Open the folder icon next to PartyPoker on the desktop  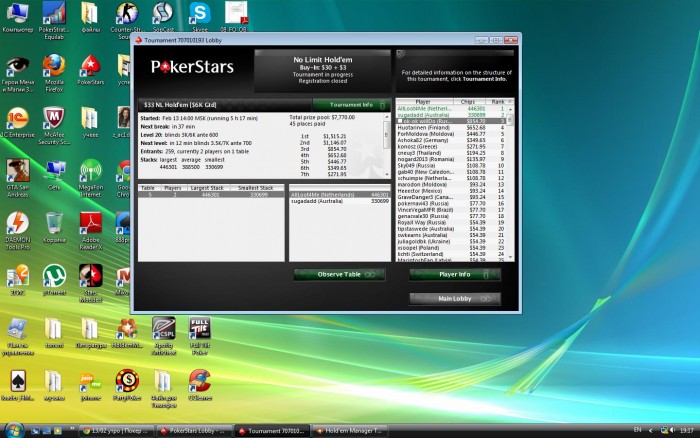pos(163,388)
